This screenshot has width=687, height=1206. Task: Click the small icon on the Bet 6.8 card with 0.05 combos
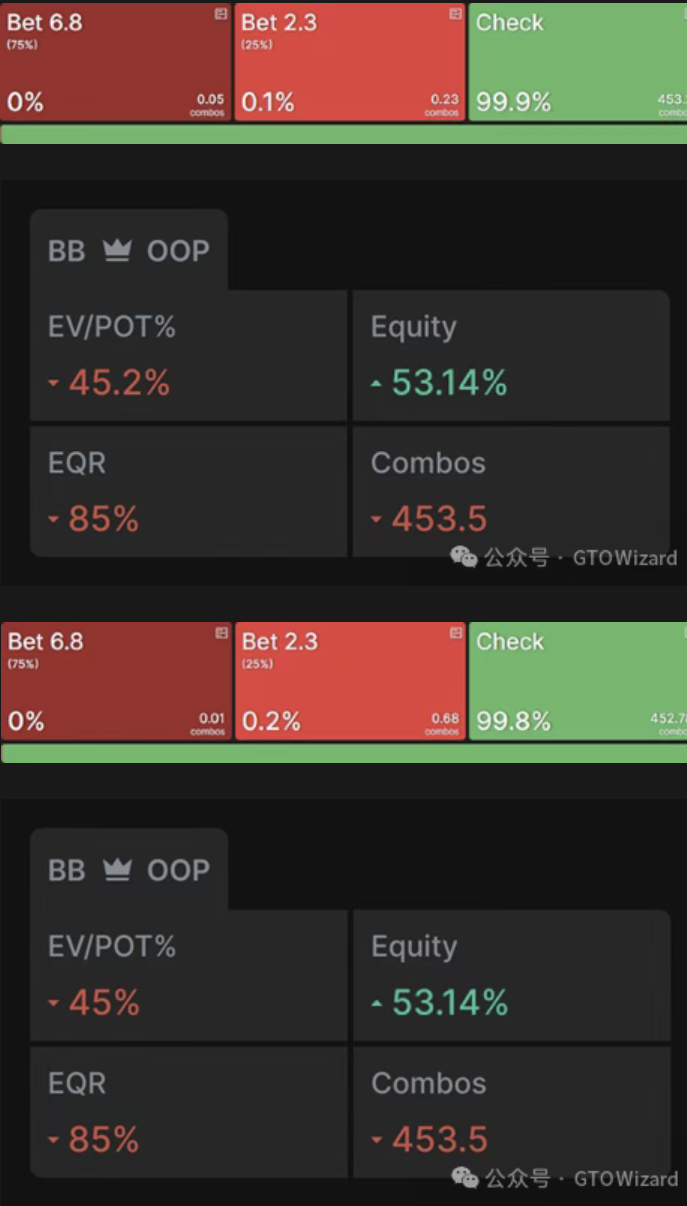pos(221,14)
